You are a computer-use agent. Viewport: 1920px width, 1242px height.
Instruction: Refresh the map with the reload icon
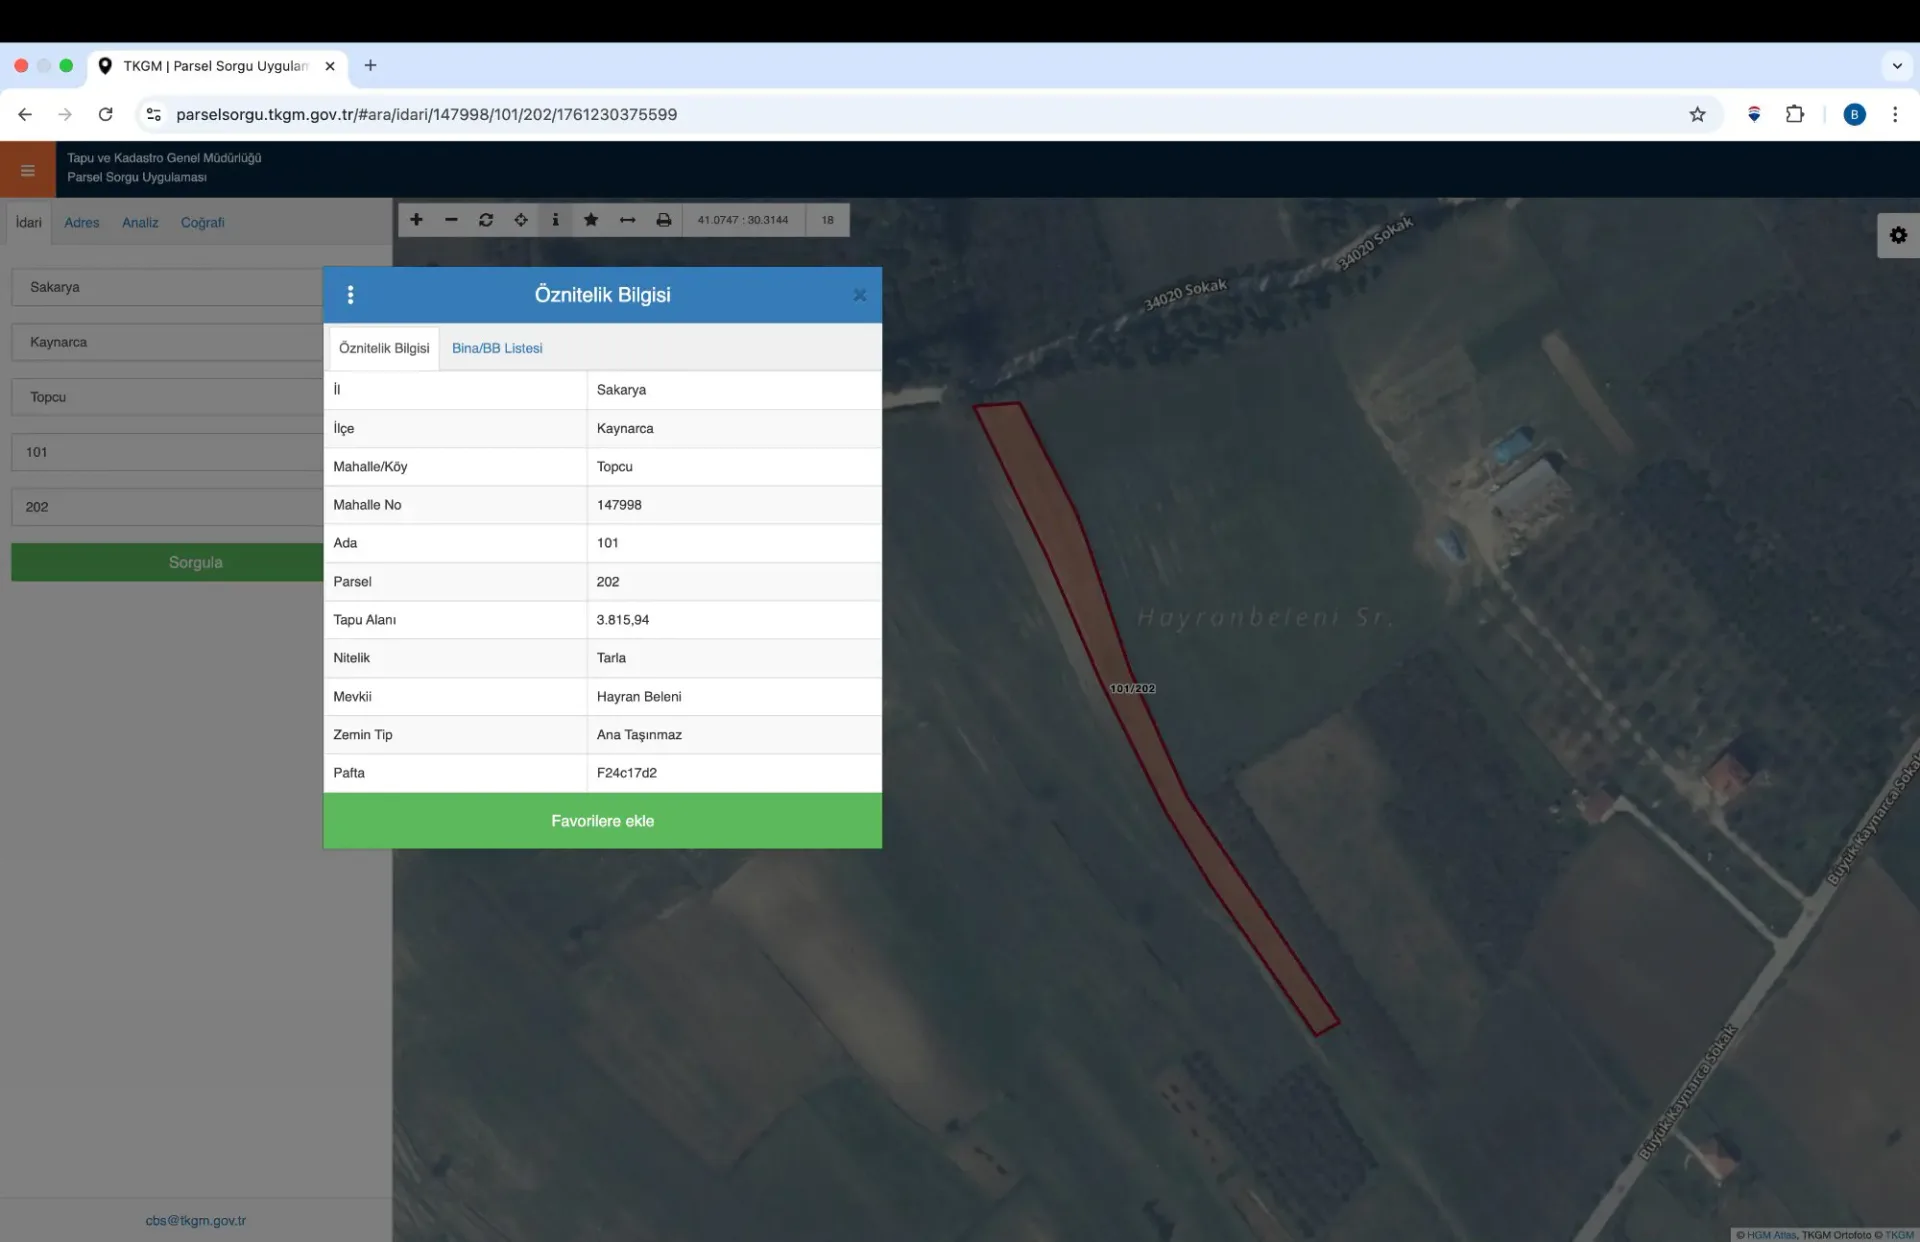tap(486, 220)
